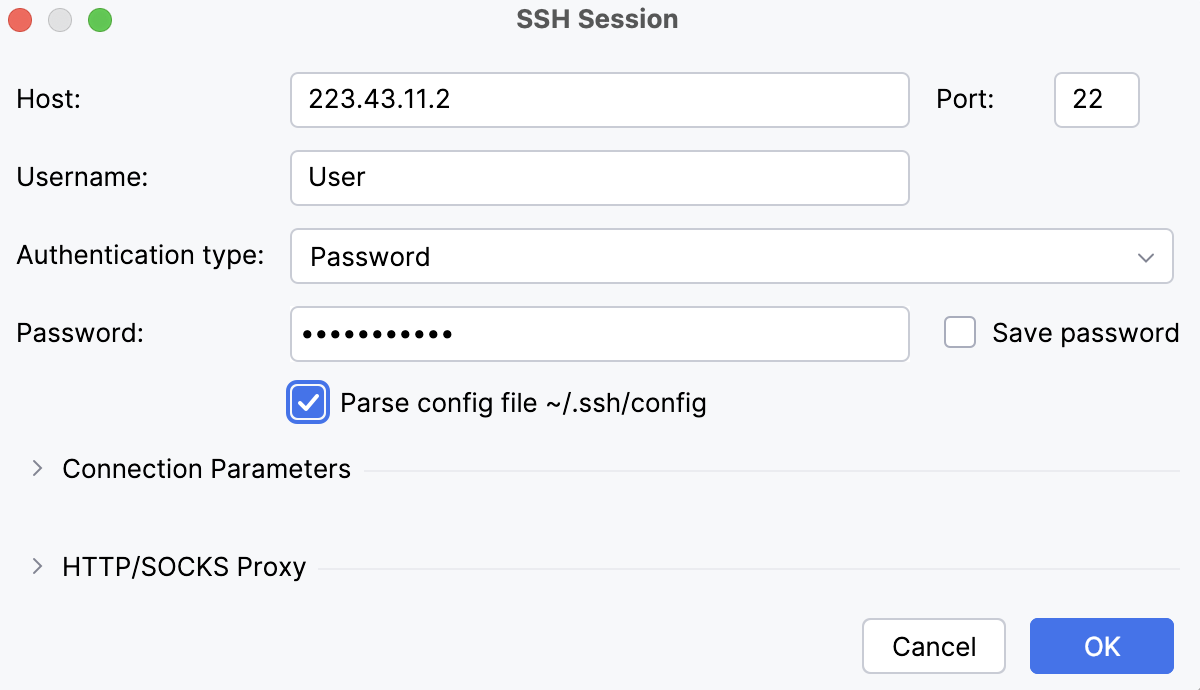
Task: Select the Port field showing 22
Action: coord(1096,99)
